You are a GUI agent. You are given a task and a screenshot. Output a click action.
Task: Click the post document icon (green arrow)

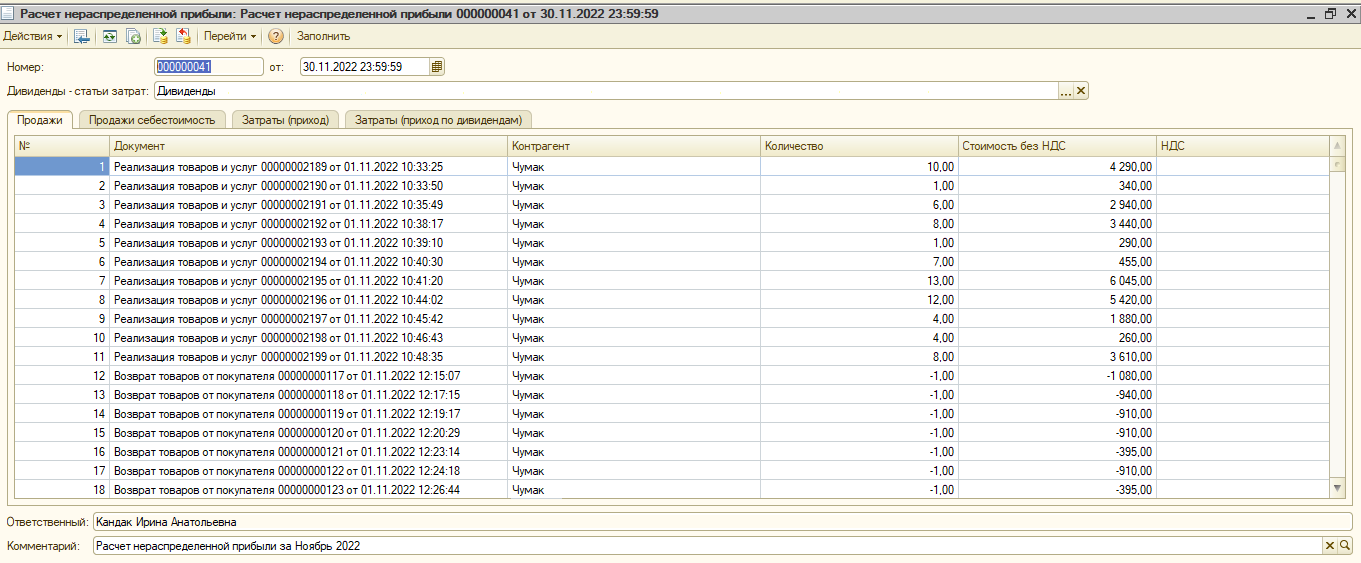[160, 36]
